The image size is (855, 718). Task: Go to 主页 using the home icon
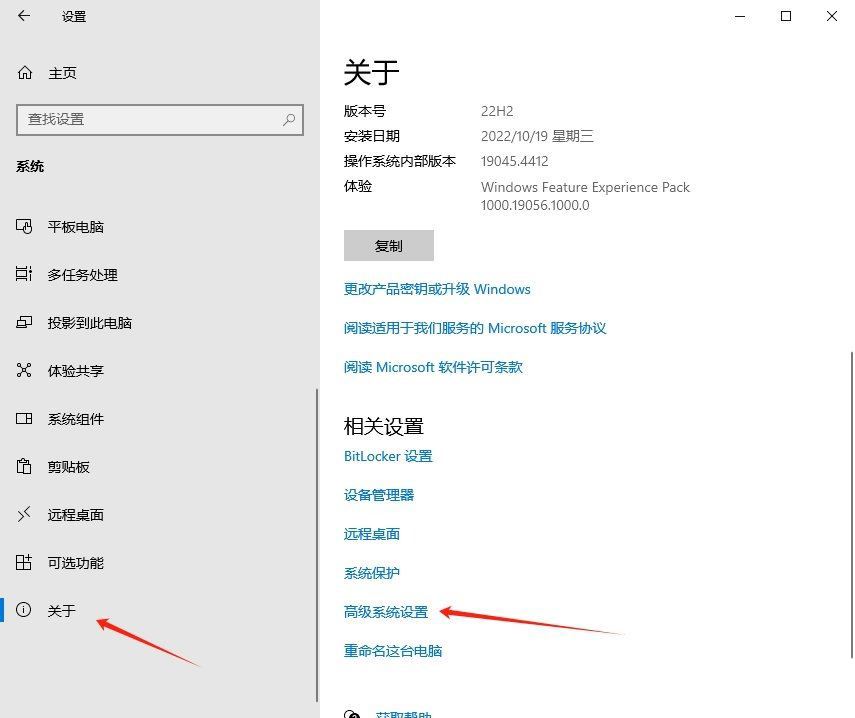(62, 73)
